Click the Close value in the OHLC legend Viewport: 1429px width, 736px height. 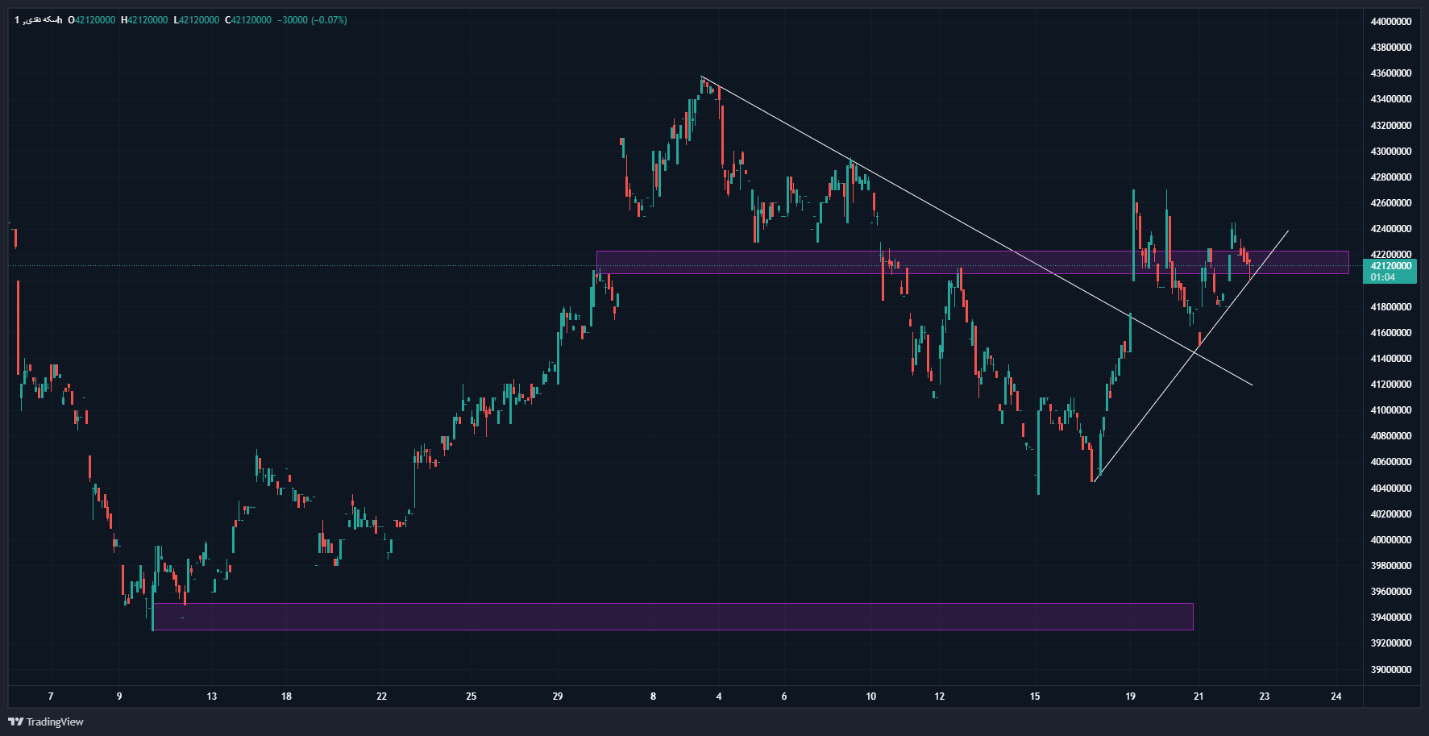(x=250, y=20)
